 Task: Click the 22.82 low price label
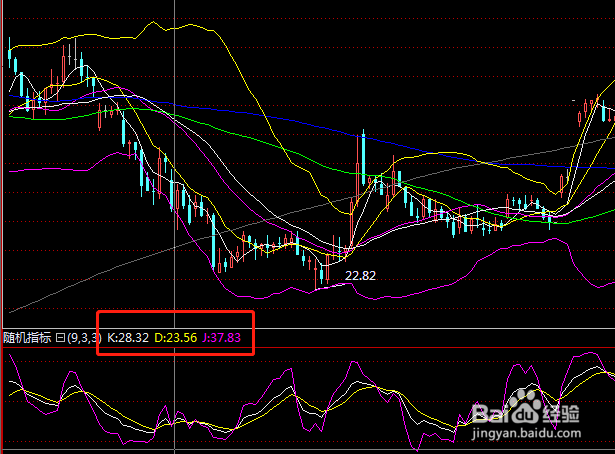pos(360,276)
